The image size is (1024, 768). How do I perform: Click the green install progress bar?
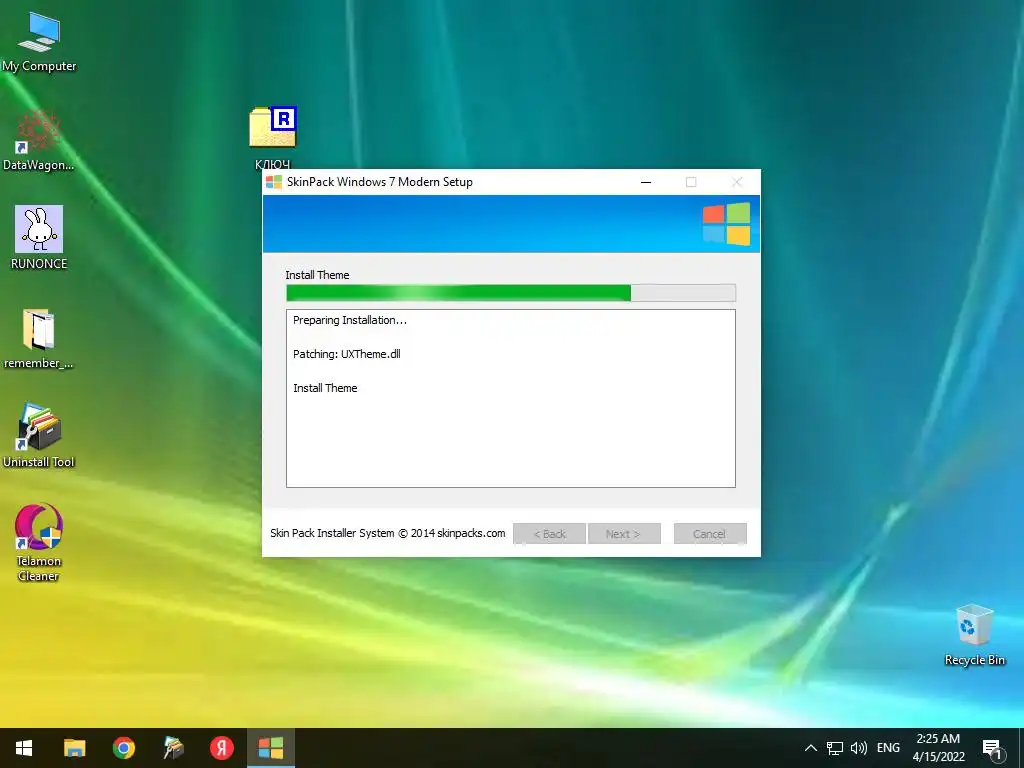click(511, 293)
